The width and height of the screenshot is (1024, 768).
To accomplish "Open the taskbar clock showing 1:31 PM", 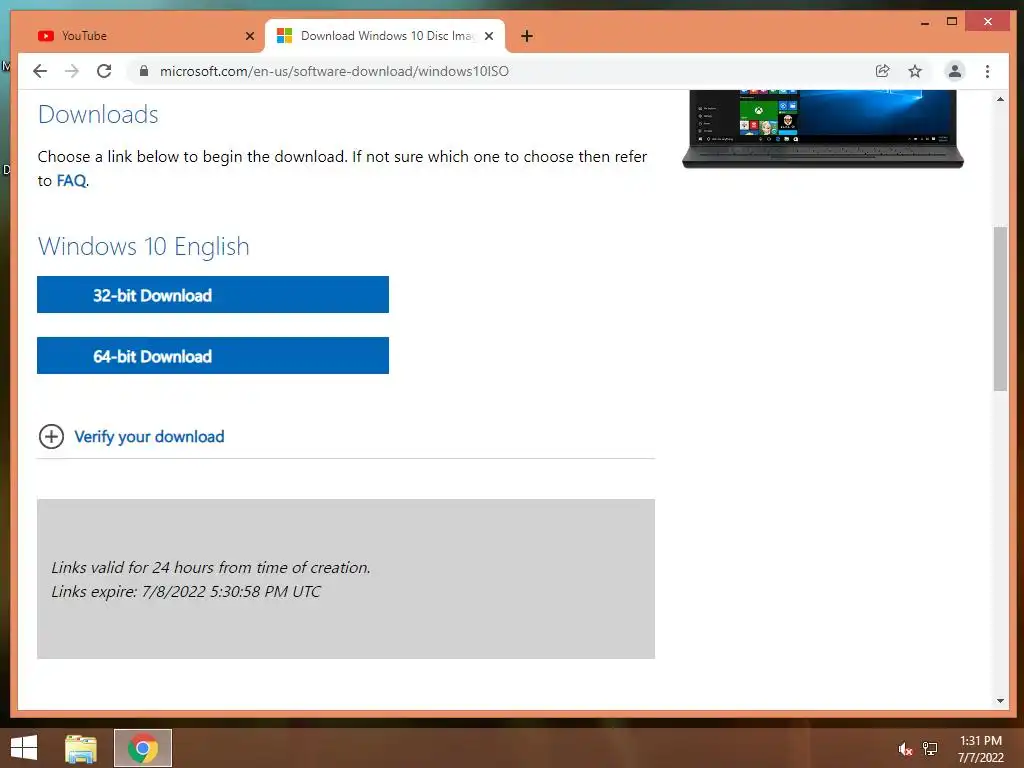I will click(x=980, y=748).
